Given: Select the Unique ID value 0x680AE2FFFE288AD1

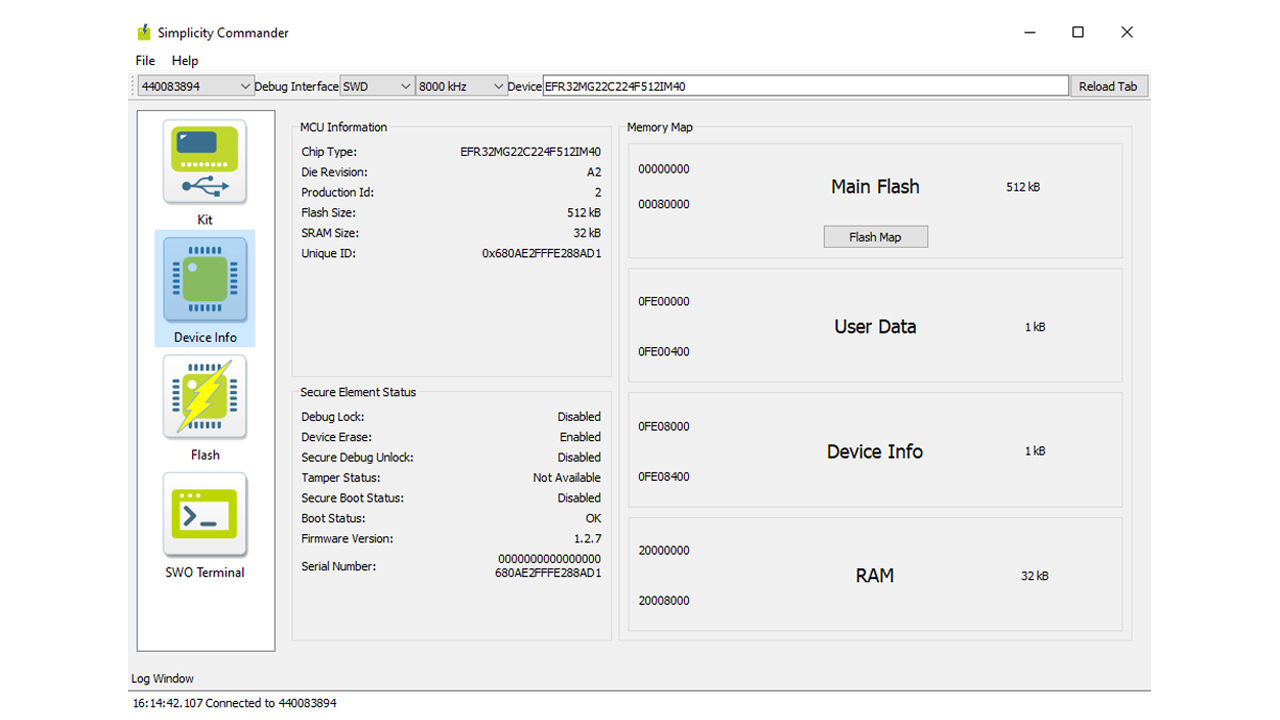Looking at the screenshot, I should [x=542, y=253].
